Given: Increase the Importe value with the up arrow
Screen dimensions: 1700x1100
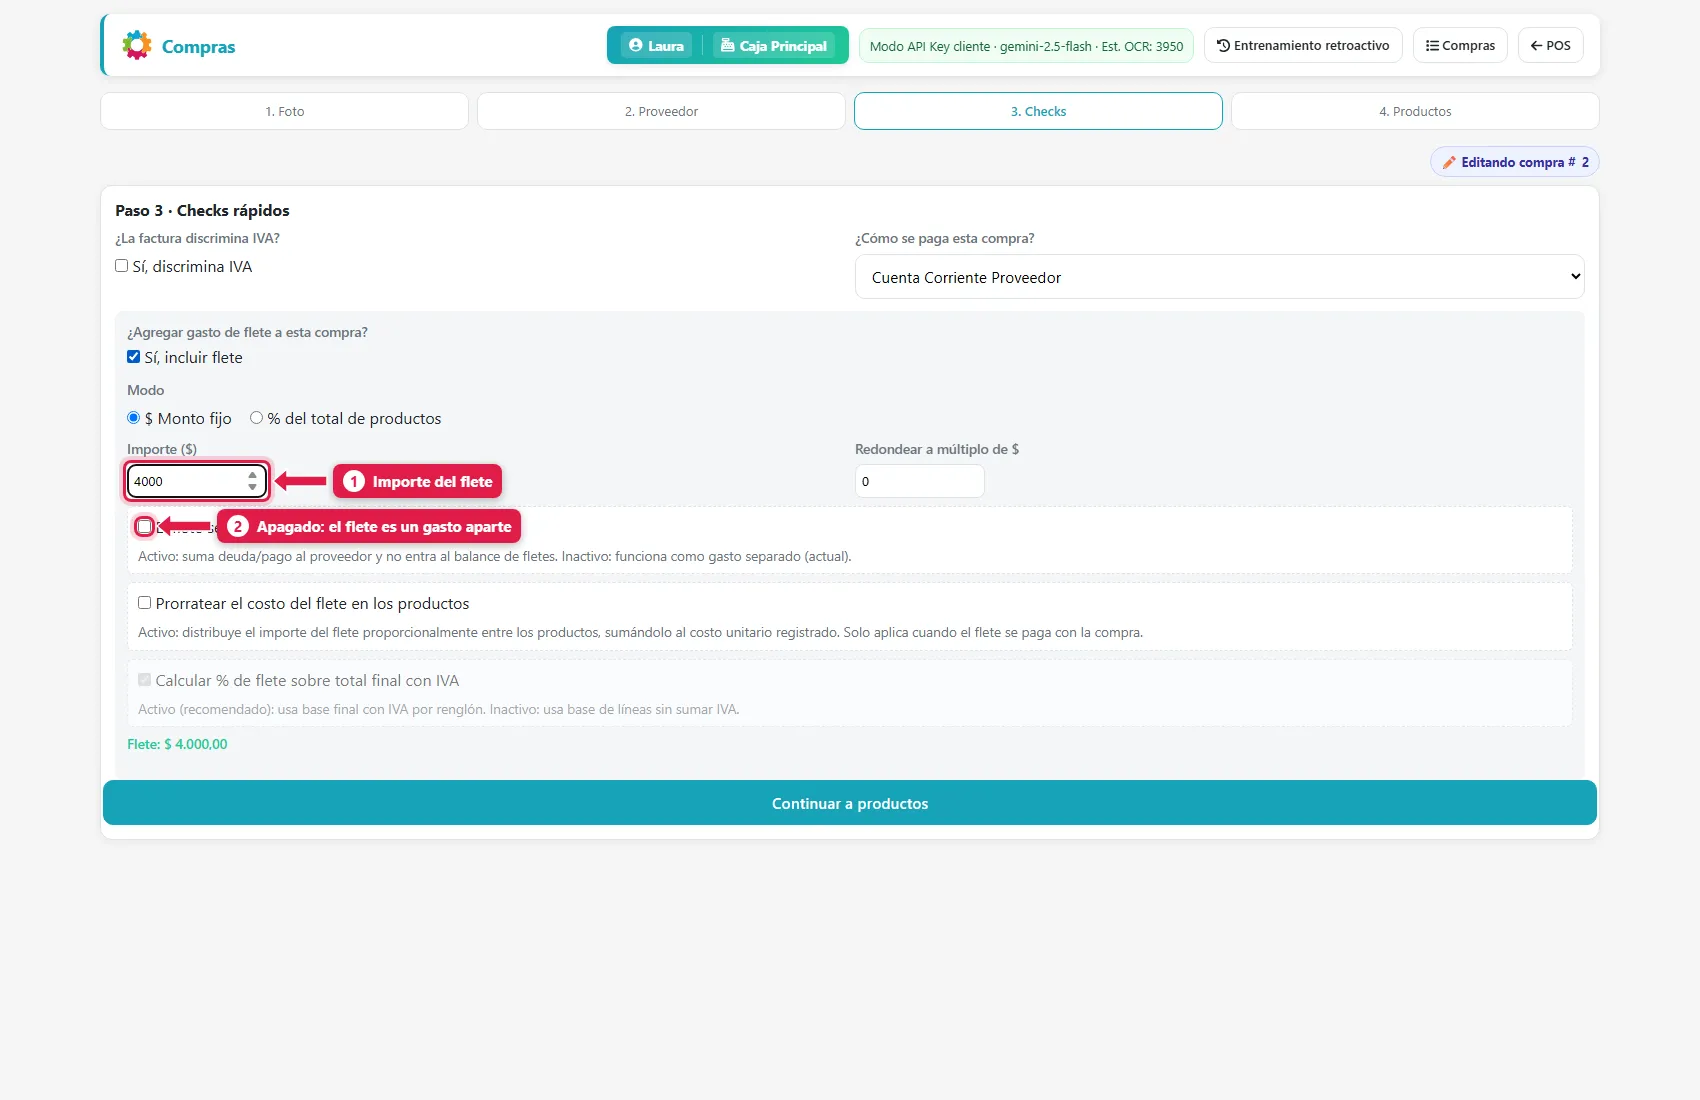Looking at the screenshot, I should [253, 475].
